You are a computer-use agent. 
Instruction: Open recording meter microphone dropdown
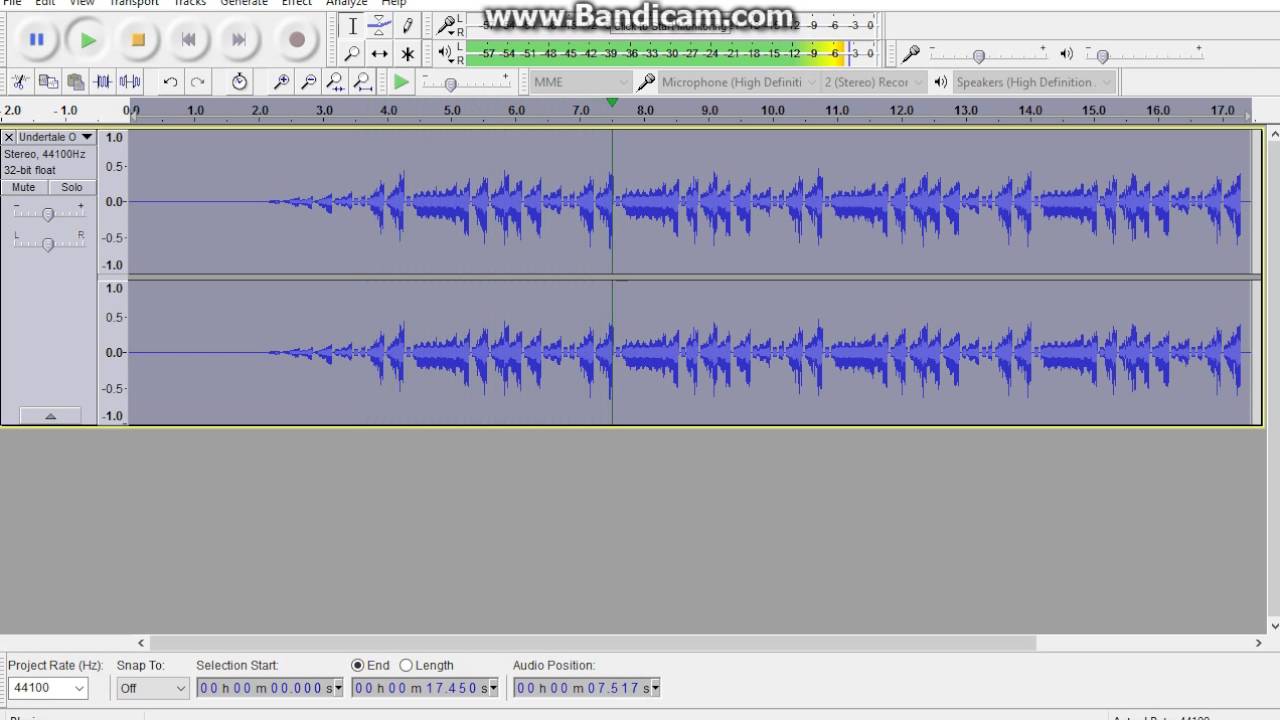[x=447, y=26]
